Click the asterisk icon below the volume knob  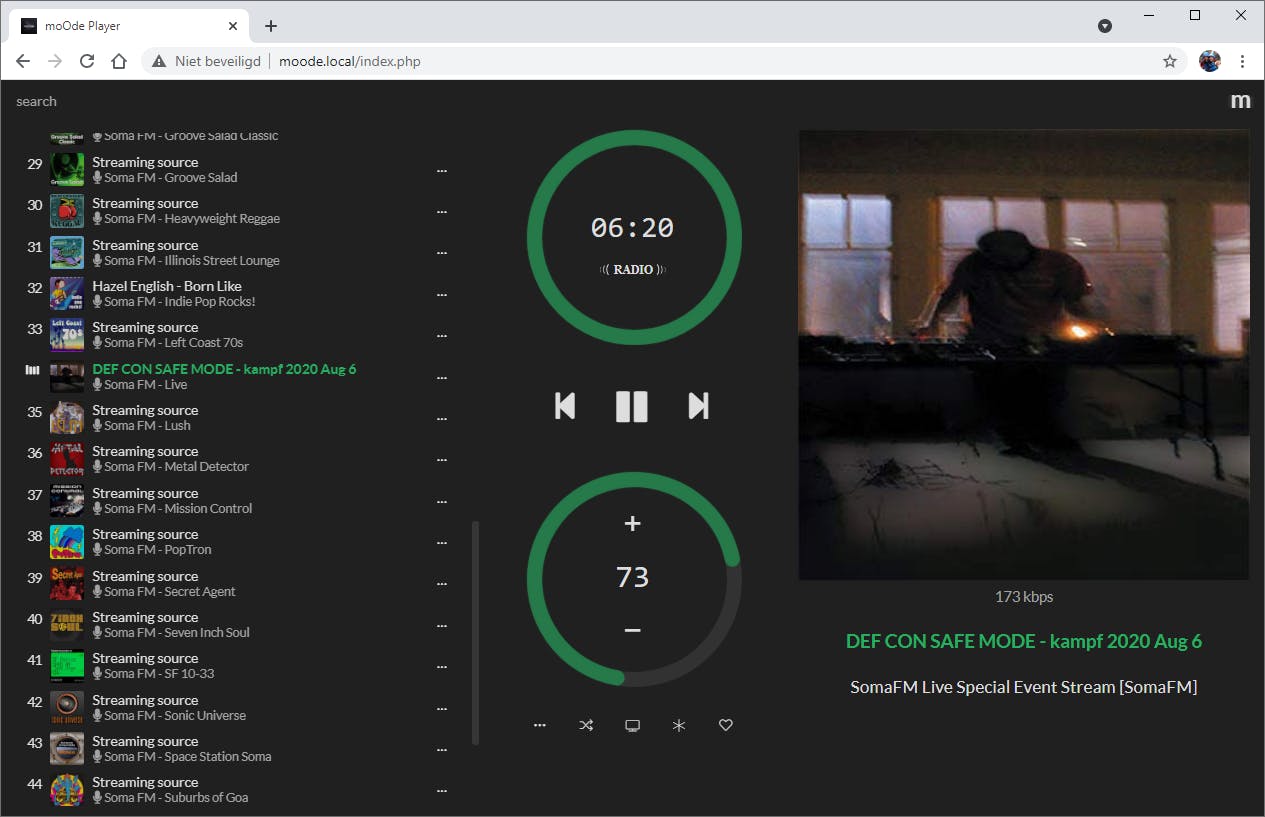tap(679, 725)
